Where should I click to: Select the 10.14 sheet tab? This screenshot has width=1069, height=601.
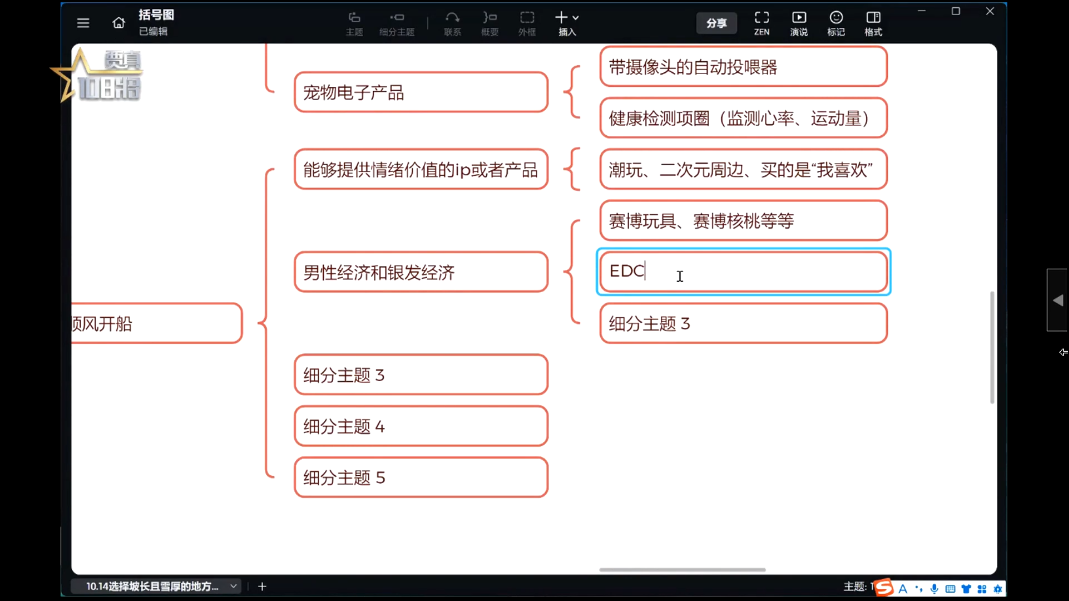coord(152,587)
